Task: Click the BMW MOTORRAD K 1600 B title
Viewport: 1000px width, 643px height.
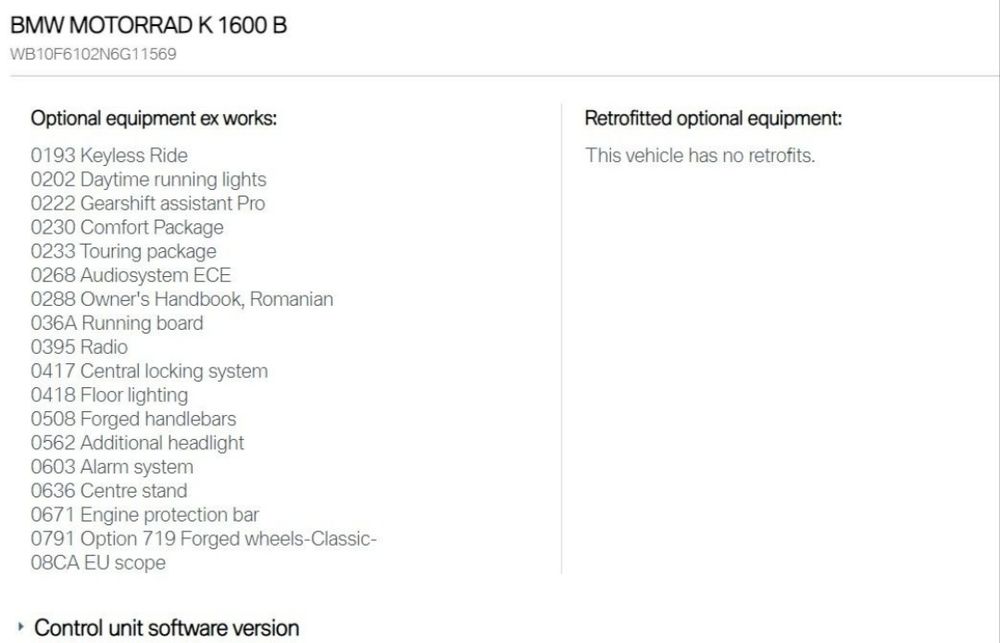Action: (x=149, y=26)
